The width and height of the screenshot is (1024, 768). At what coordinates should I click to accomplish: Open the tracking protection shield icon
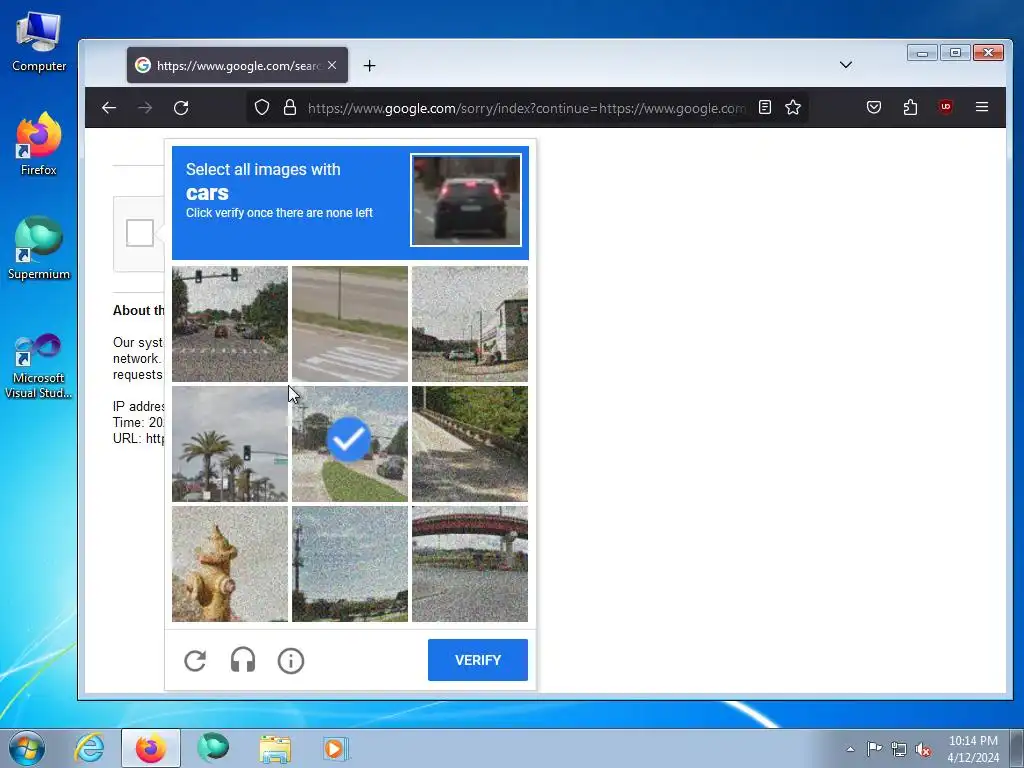(x=262, y=108)
